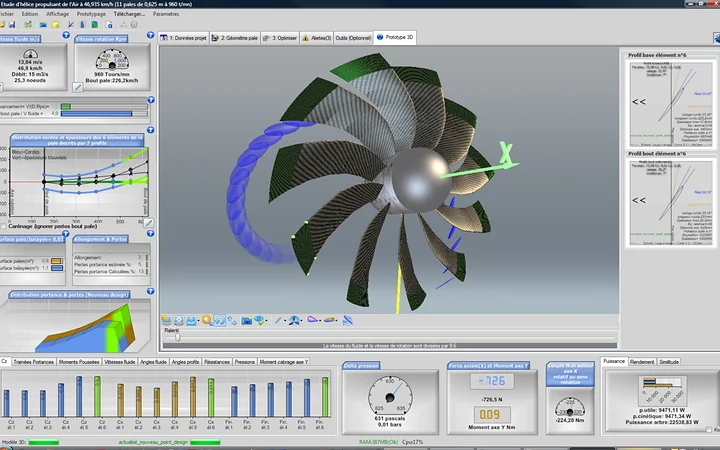Click help arrow beside Vitesse fluide panel
The height and width of the screenshot is (450, 720).
pyautogui.click(x=66, y=35)
